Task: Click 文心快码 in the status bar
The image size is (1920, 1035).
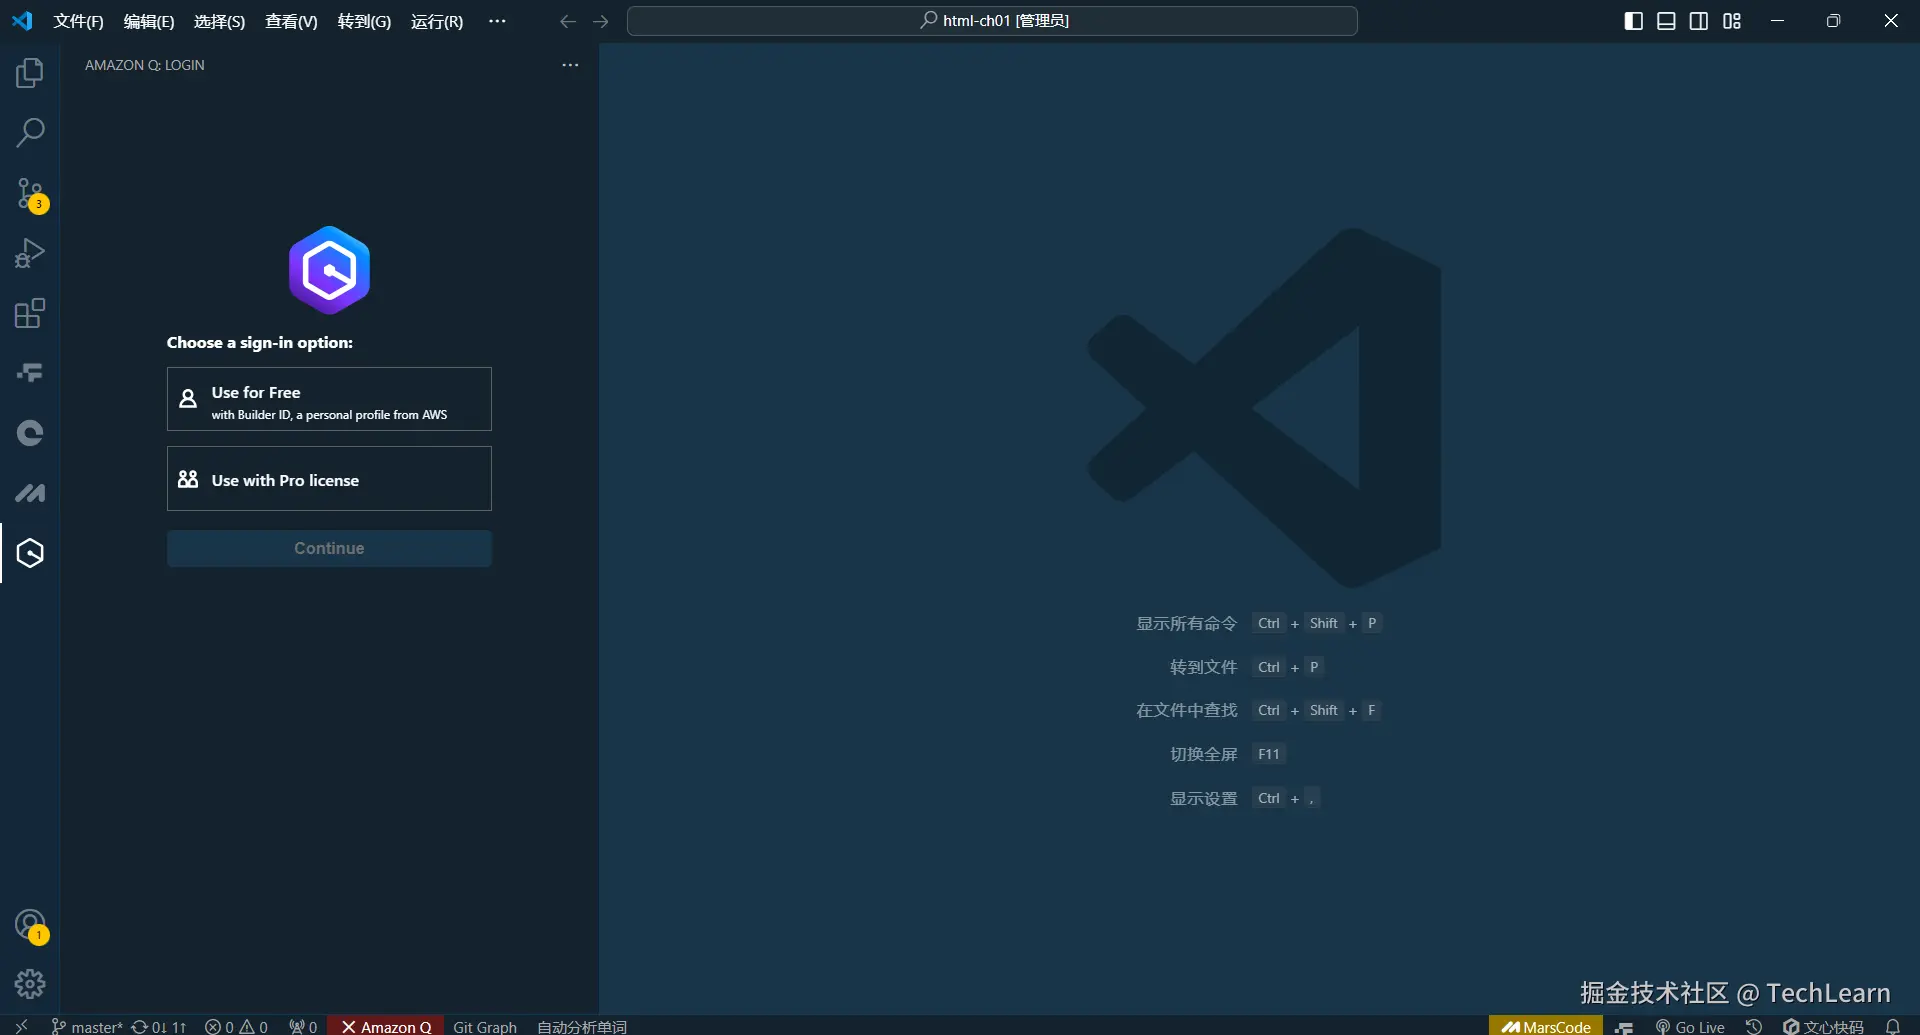Action: click(1824, 1027)
